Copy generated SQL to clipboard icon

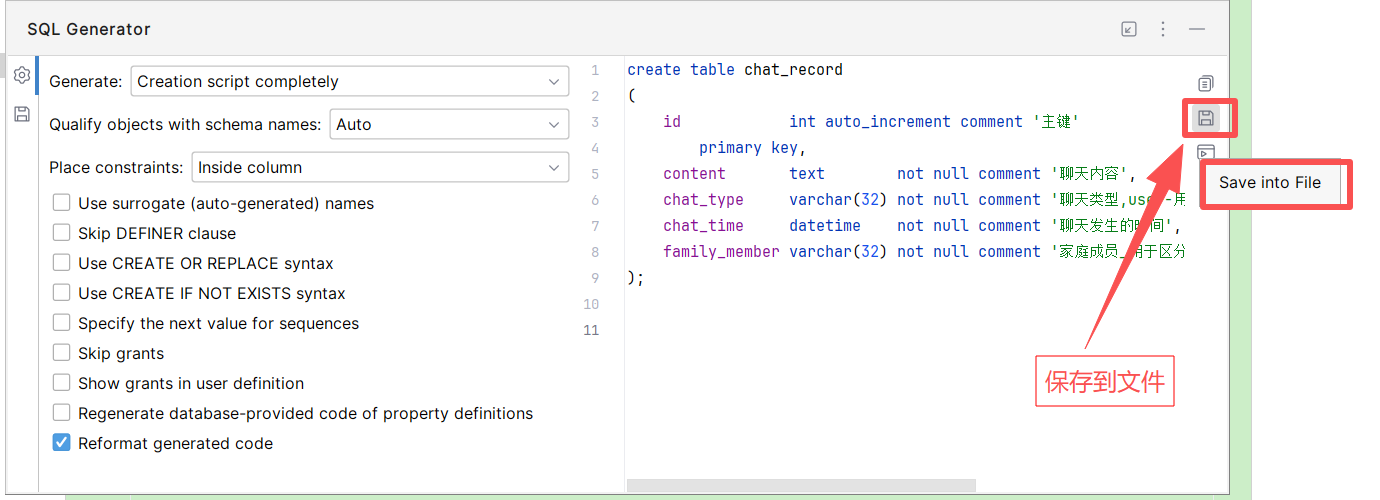click(x=1206, y=83)
